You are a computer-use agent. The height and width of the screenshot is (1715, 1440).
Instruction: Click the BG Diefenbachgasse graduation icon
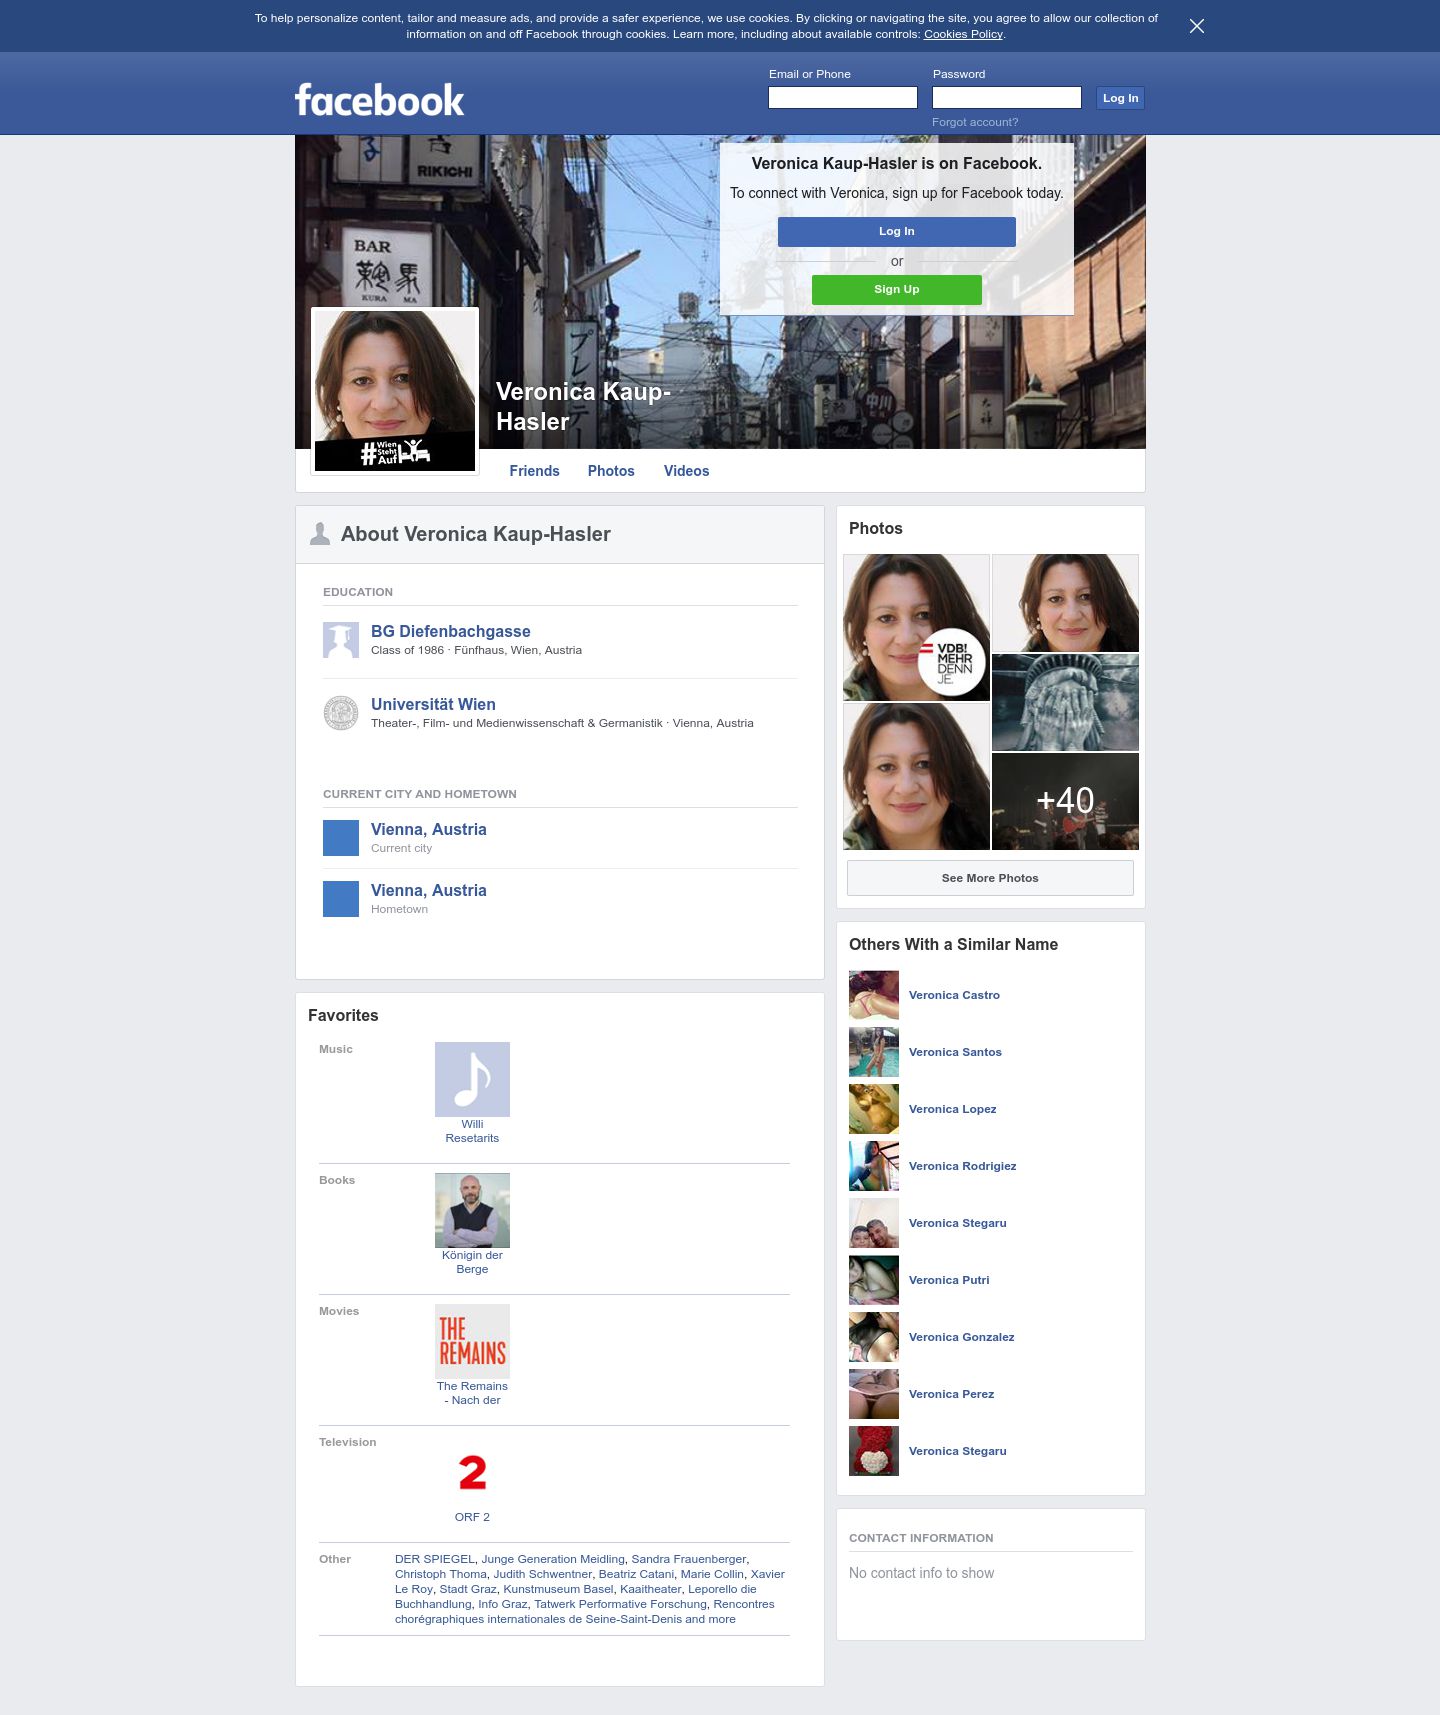(x=341, y=640)
